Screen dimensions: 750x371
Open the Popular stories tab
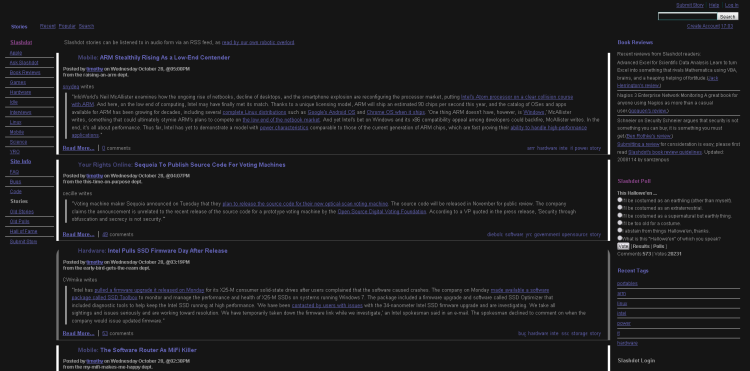[x=67, y=26]
